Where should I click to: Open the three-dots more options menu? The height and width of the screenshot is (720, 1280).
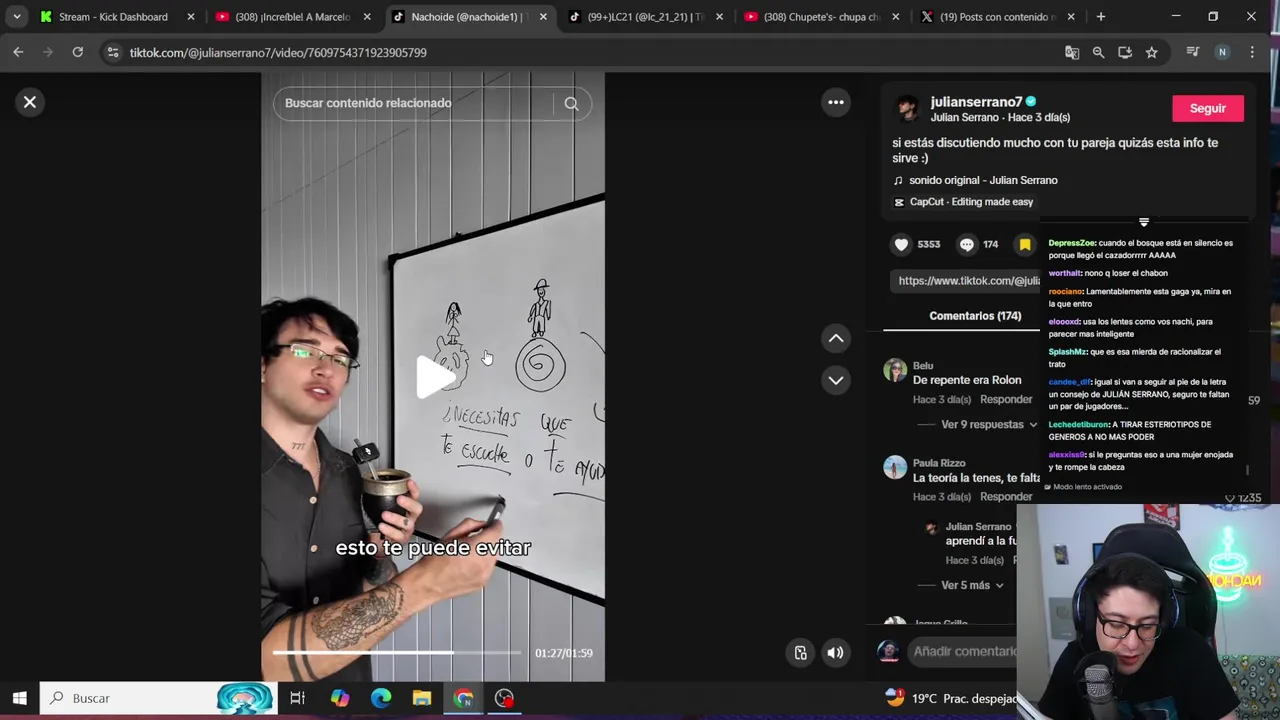coord(836,102)
